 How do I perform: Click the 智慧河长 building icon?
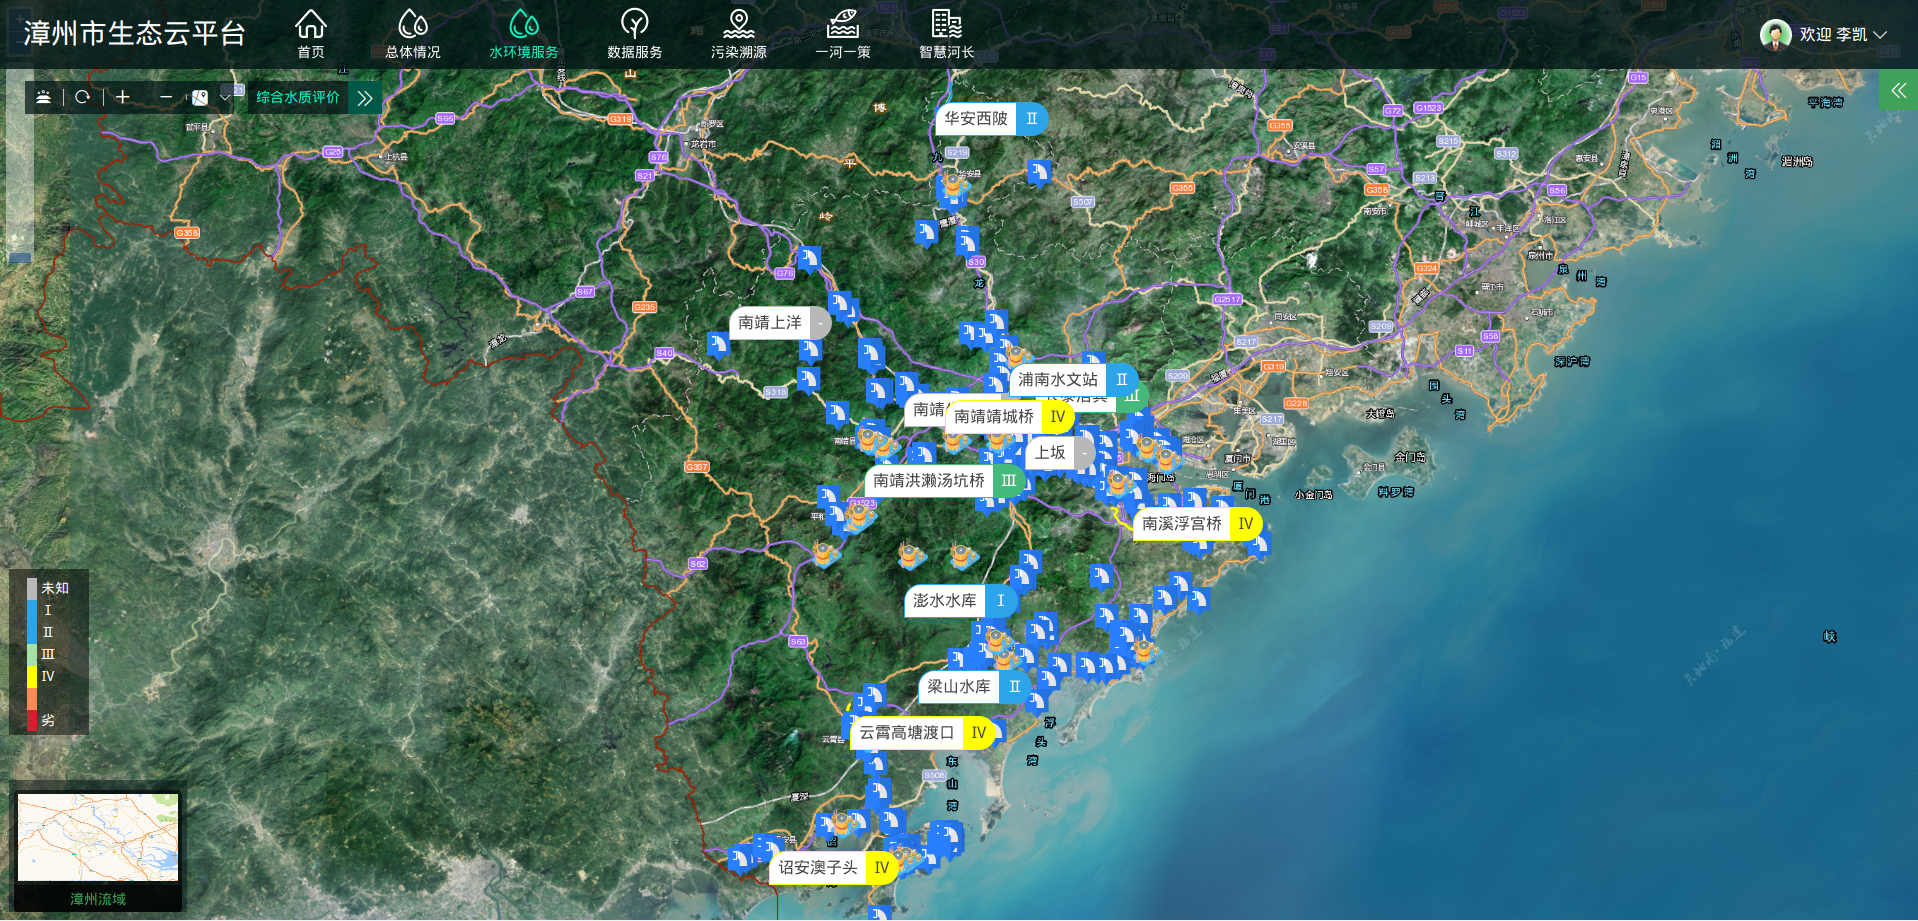947,23
